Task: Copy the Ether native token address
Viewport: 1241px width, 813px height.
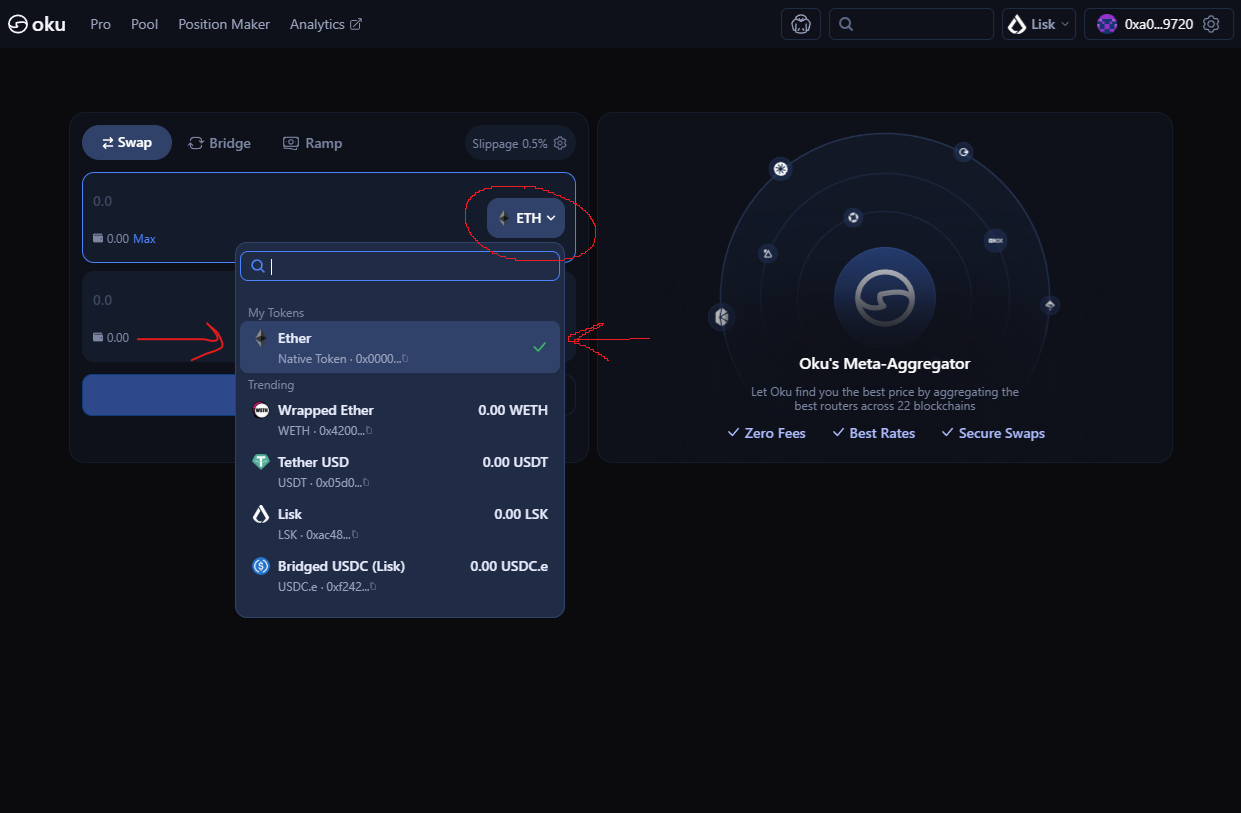Action: tap(405, 358)
